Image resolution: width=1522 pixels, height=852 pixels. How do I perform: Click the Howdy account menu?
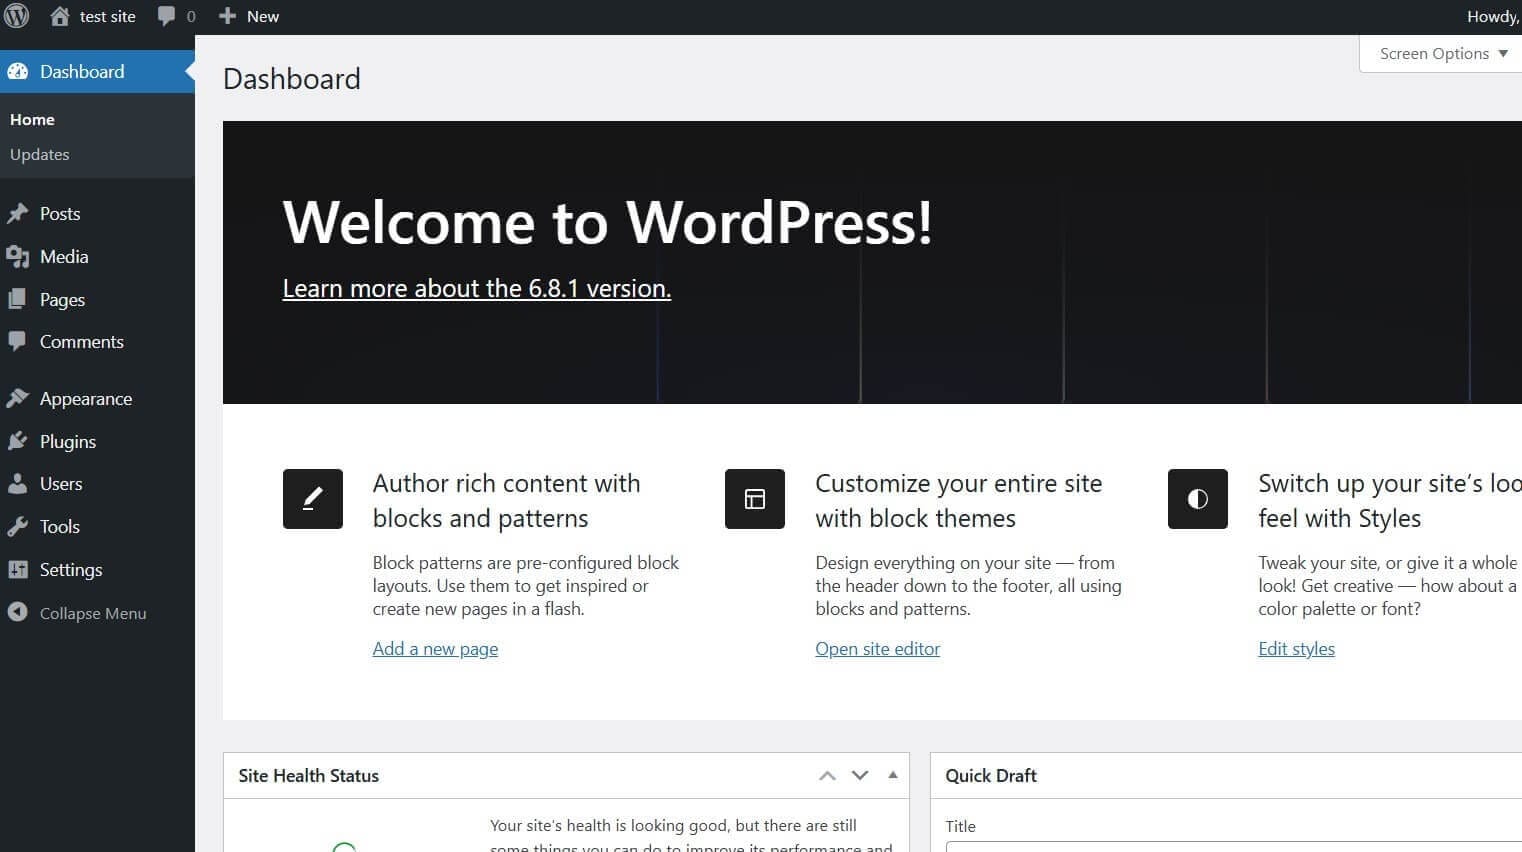[1493, 16]
